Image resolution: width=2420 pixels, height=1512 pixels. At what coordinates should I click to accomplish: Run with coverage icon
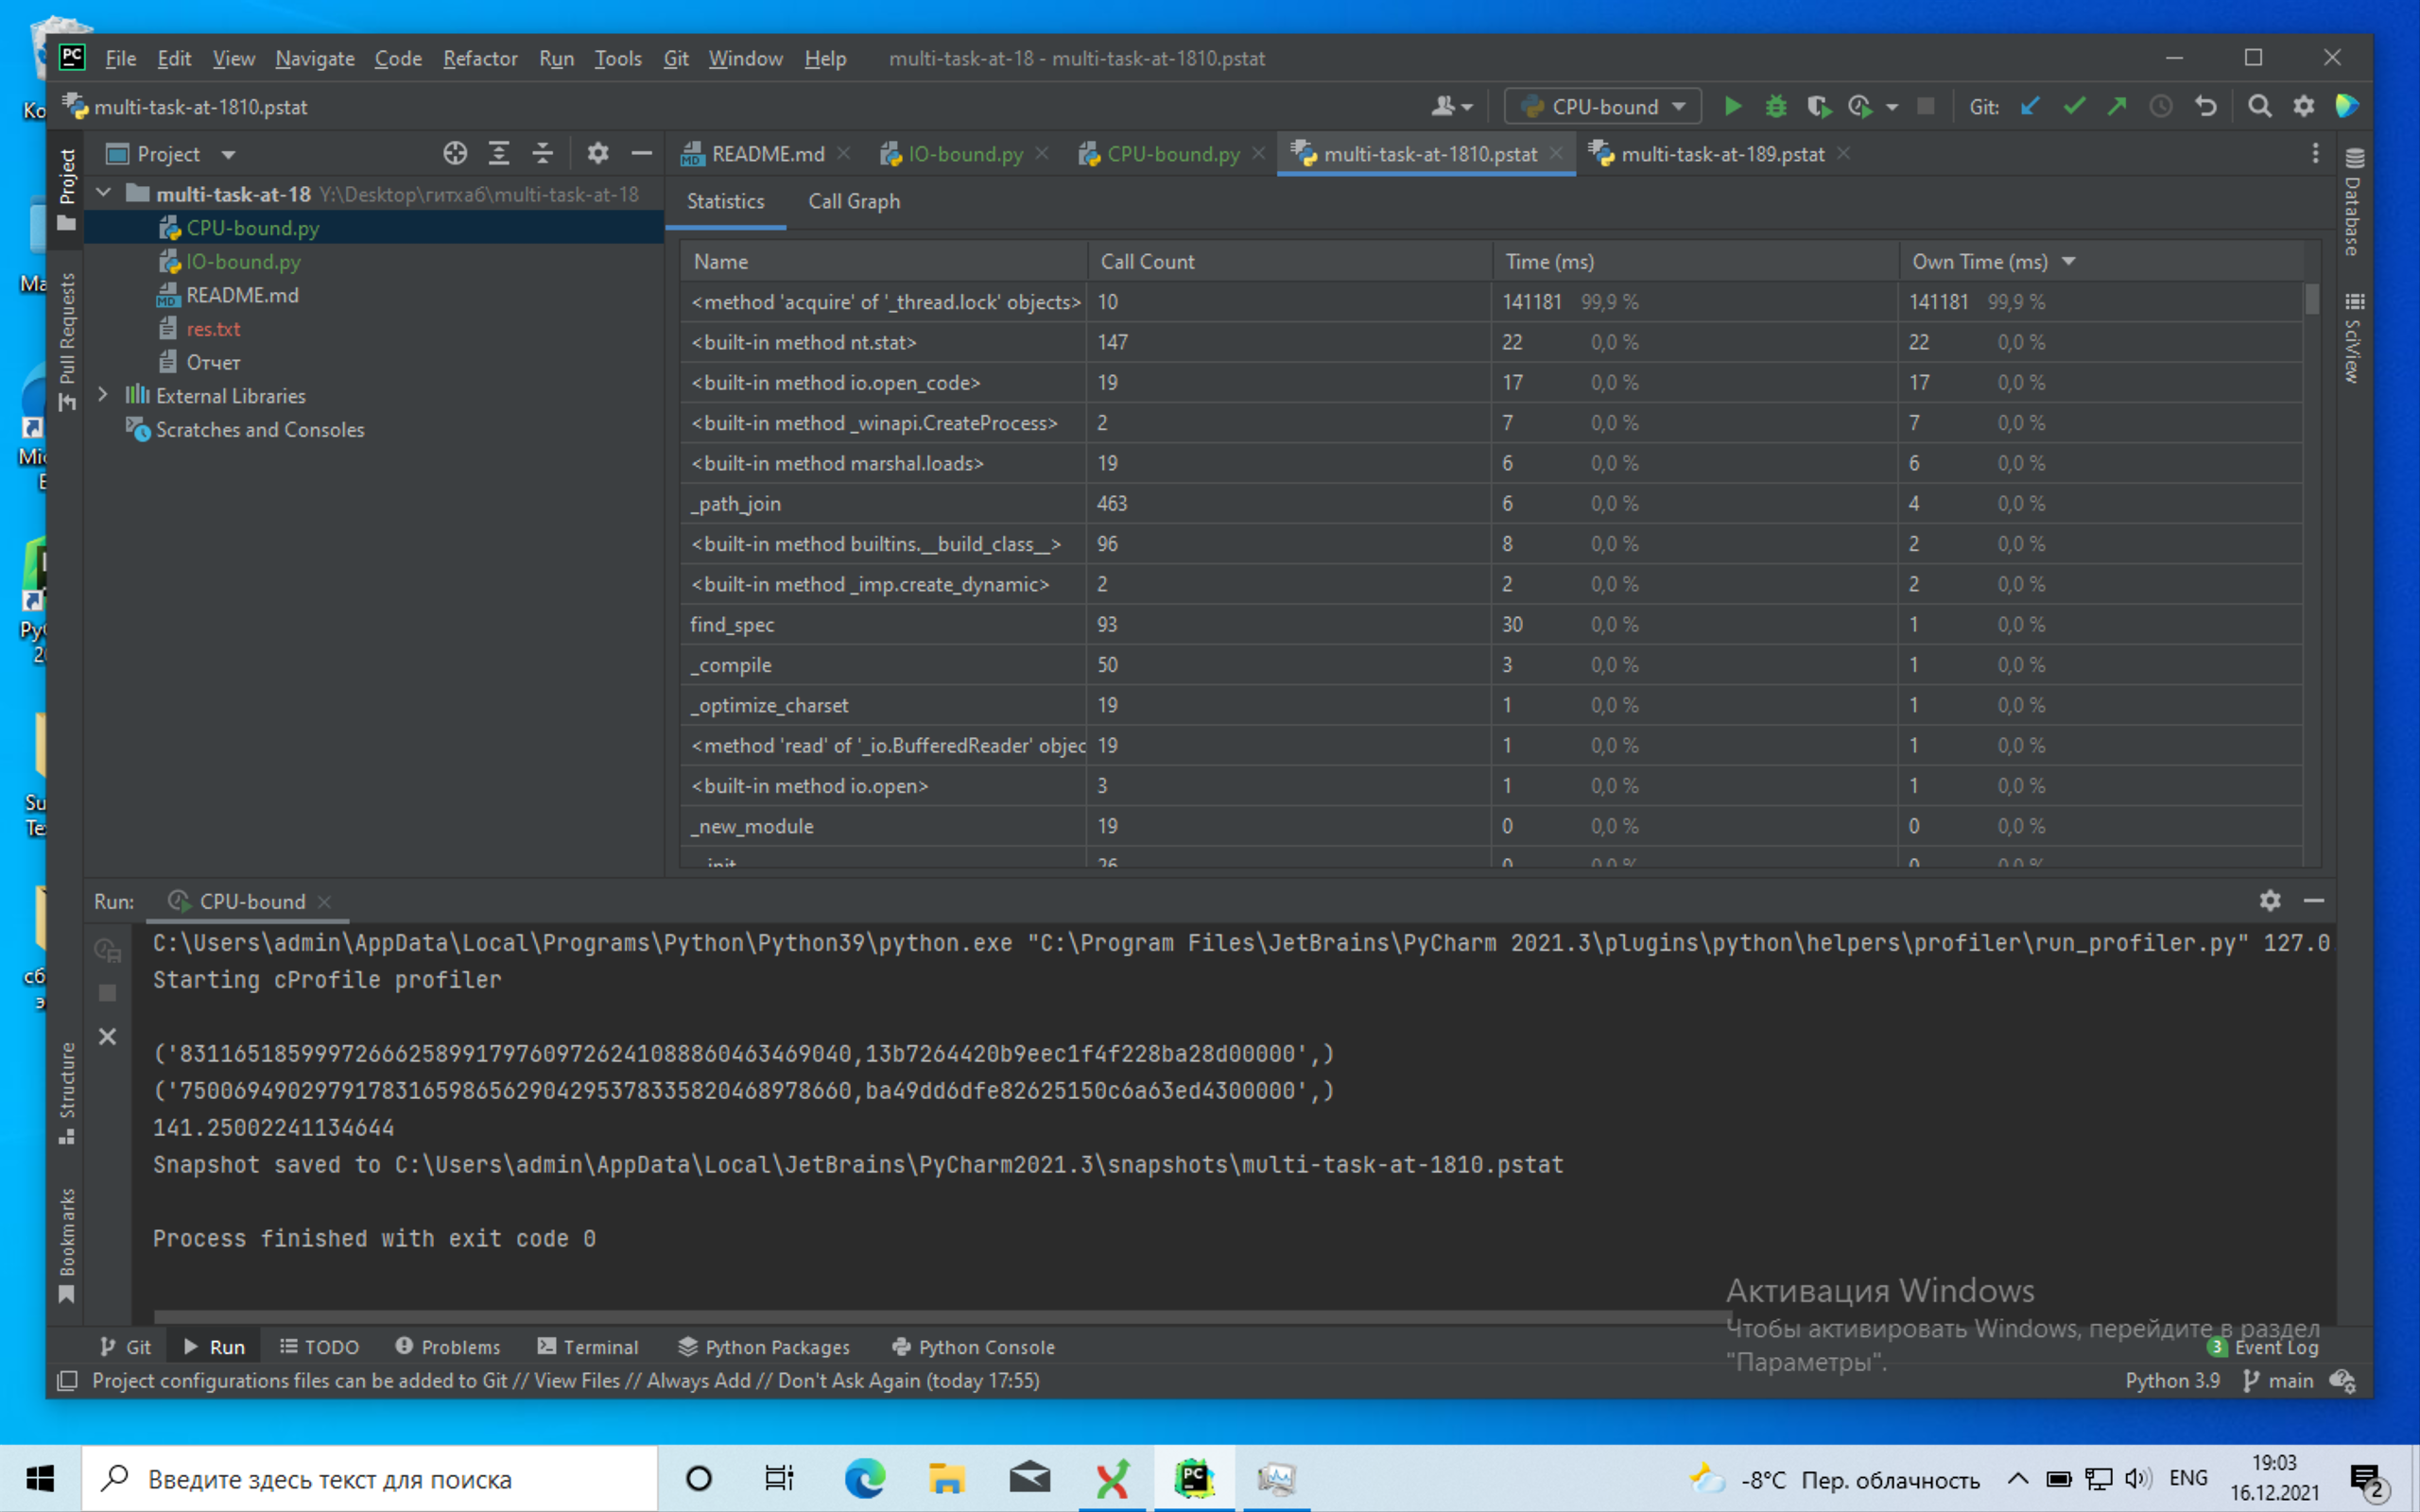coord(1818,106)
